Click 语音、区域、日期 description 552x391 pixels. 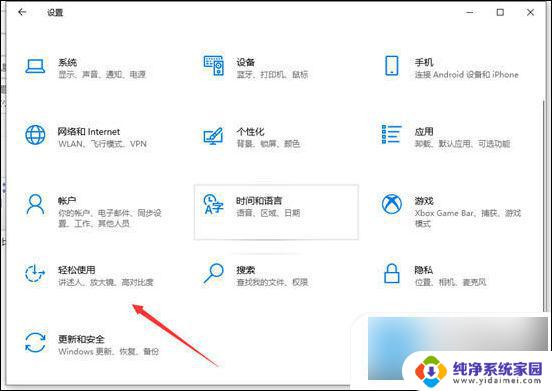(268, 213)
